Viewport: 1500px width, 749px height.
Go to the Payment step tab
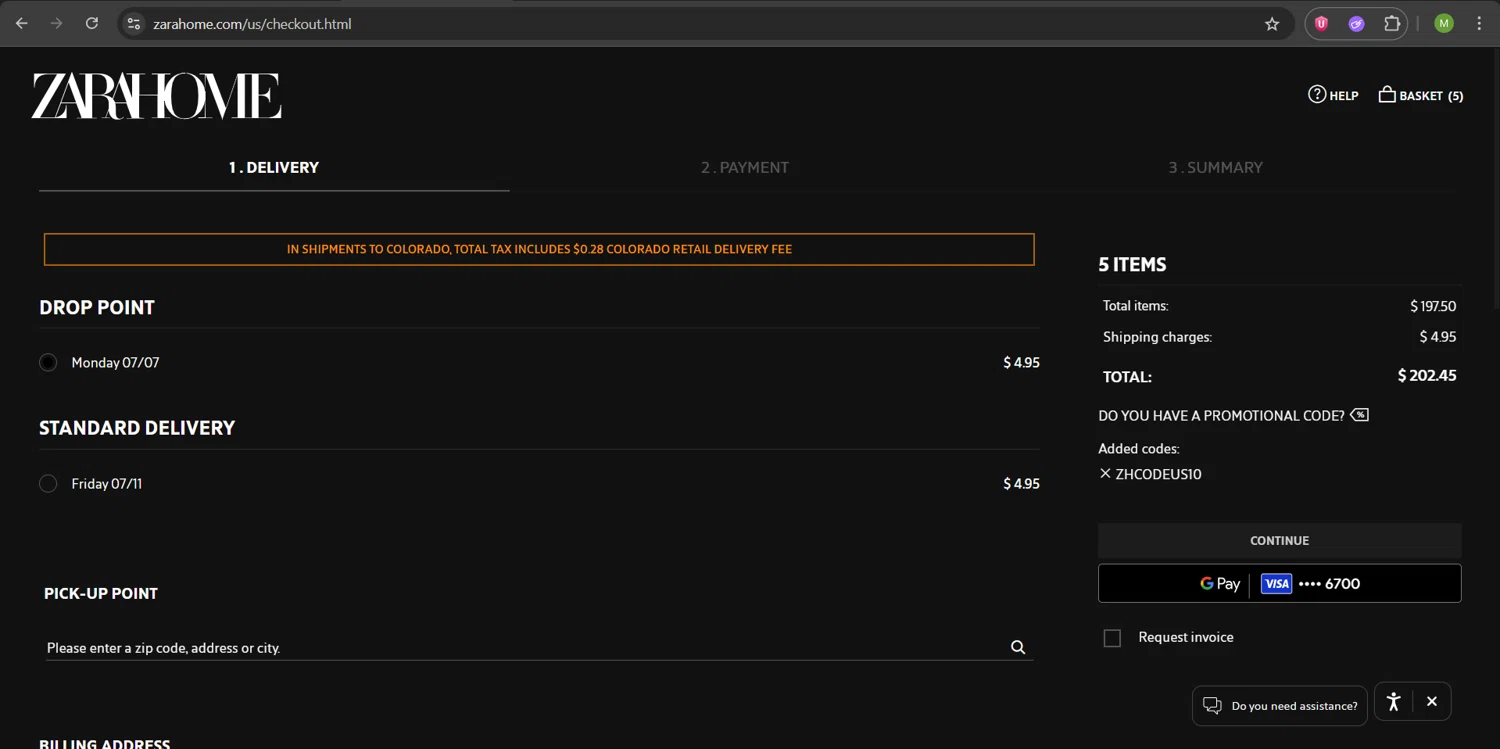coord(745,168)
